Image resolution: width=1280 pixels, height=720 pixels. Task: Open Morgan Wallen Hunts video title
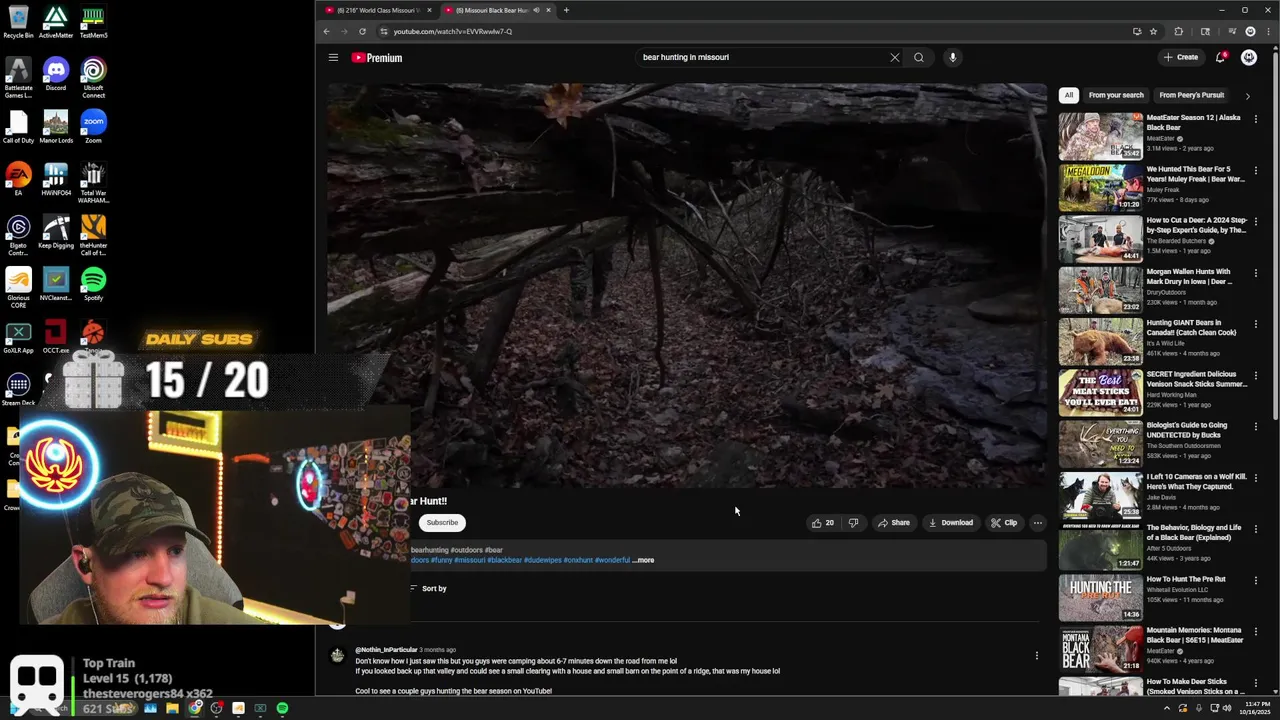(1190, 276)
